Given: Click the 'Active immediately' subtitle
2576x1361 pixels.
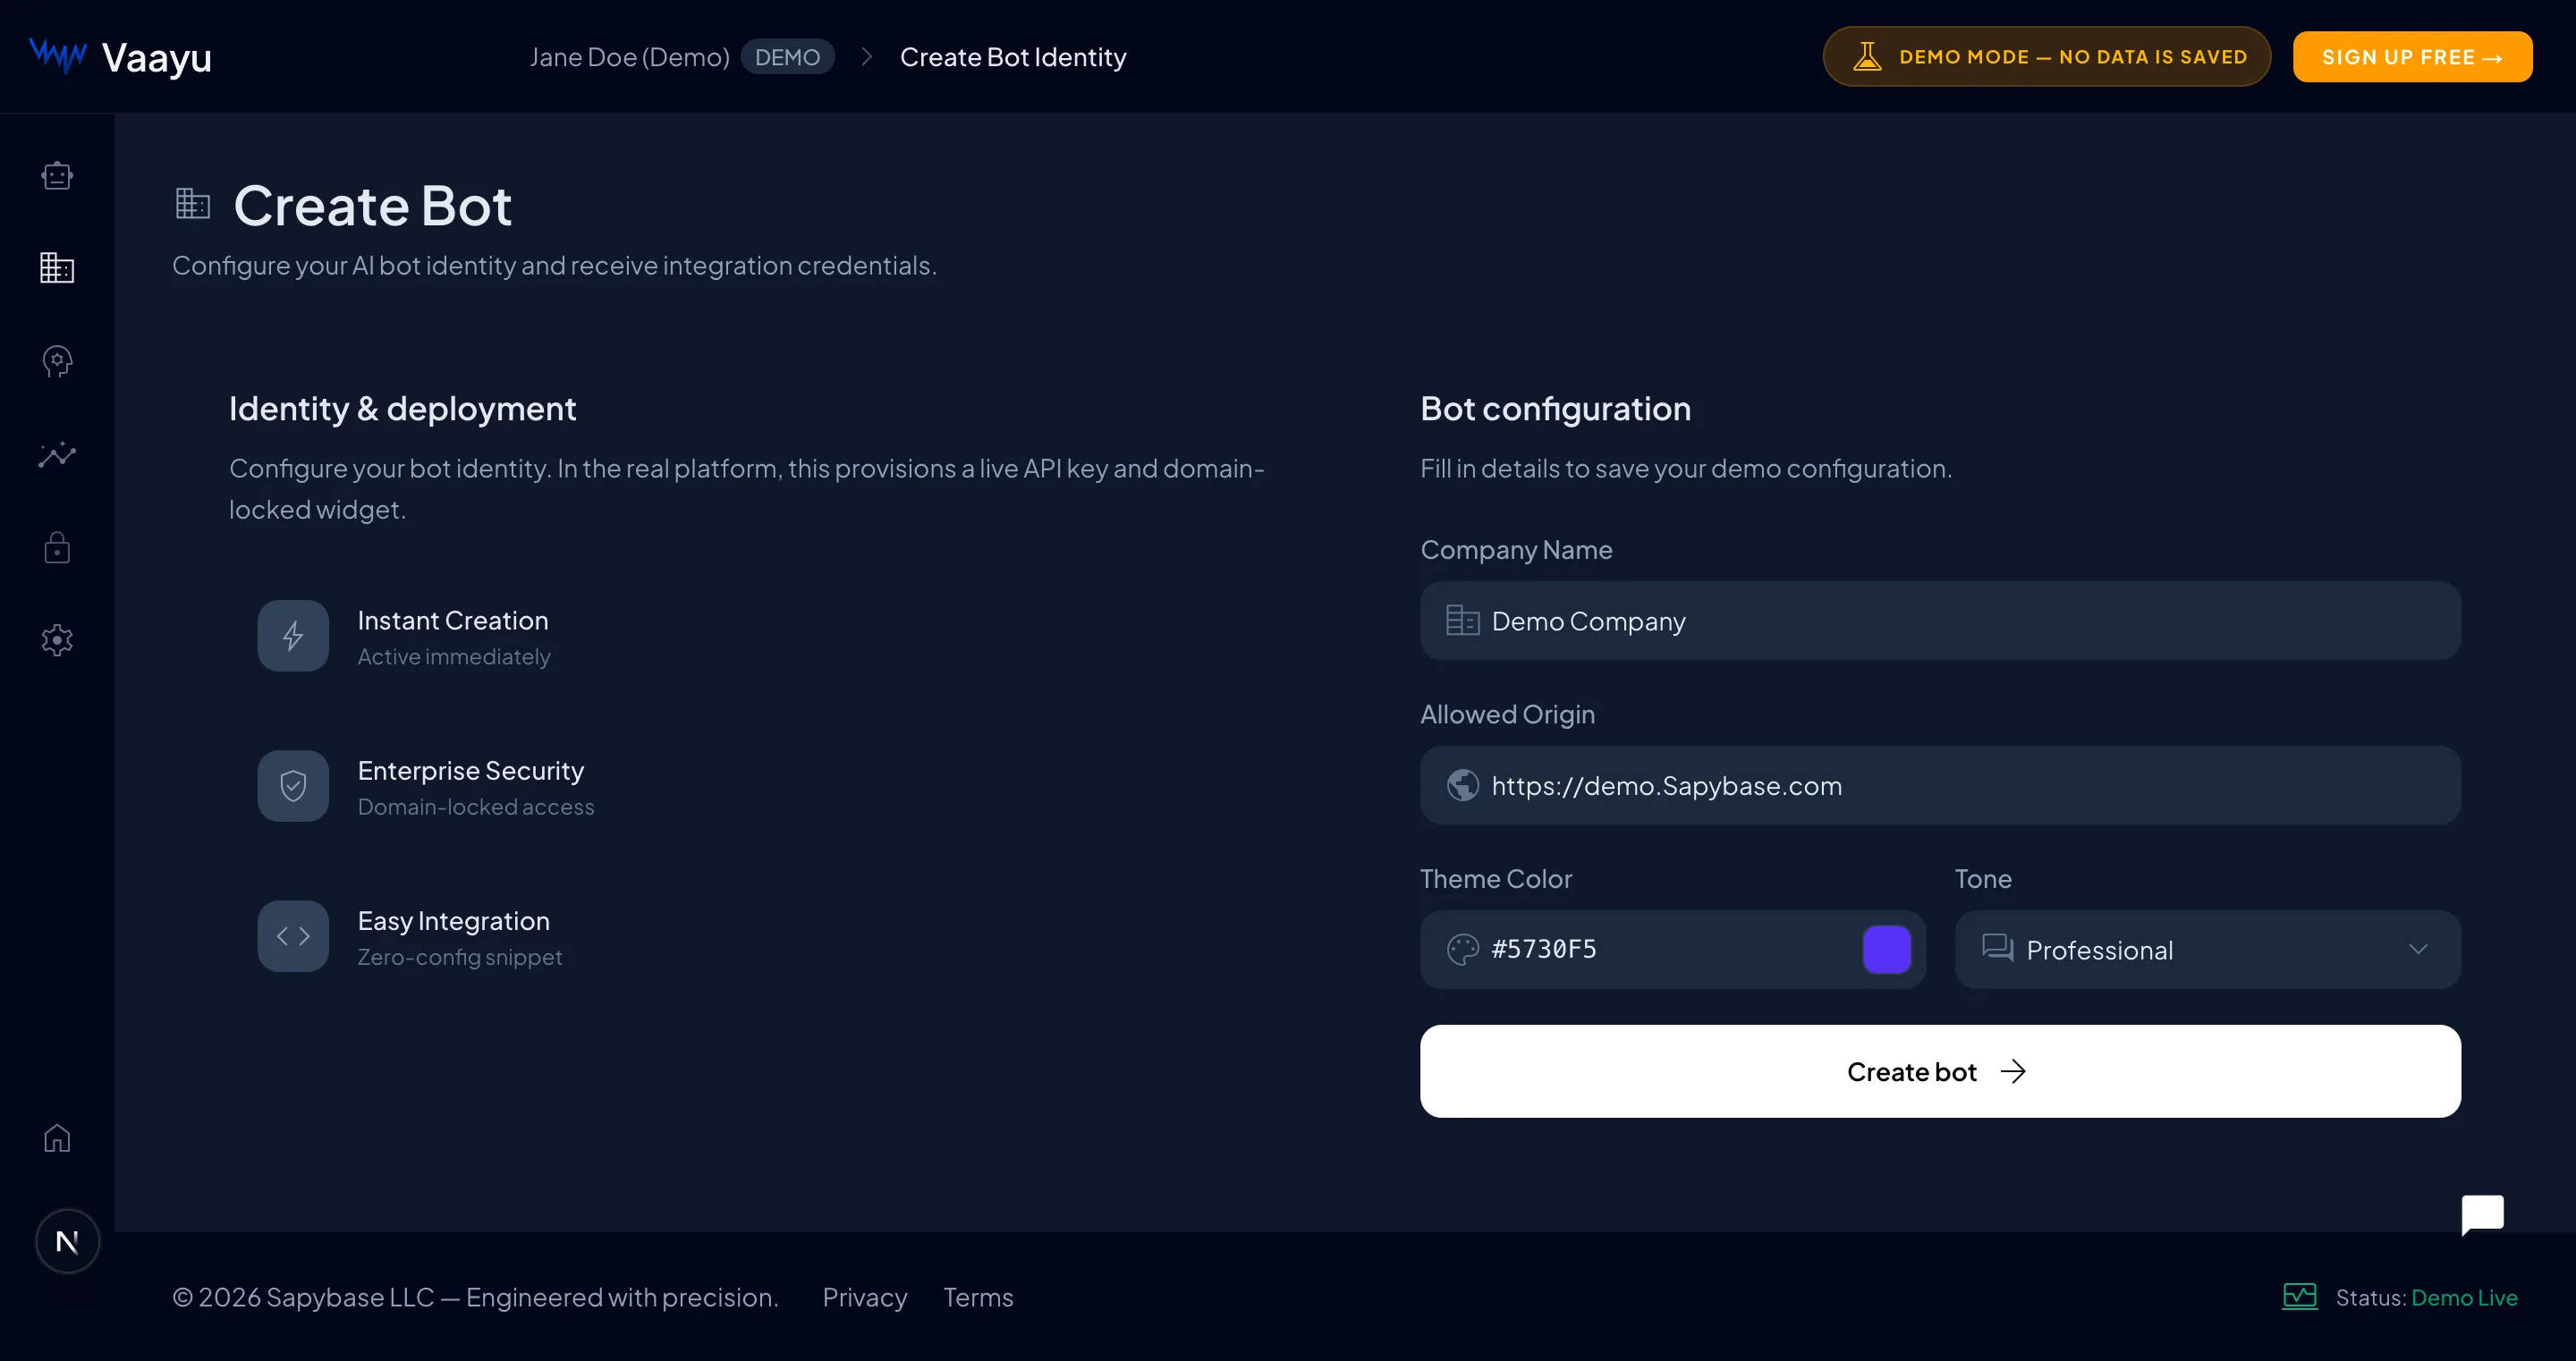Looking at the screenshot, I should [454, 656].
